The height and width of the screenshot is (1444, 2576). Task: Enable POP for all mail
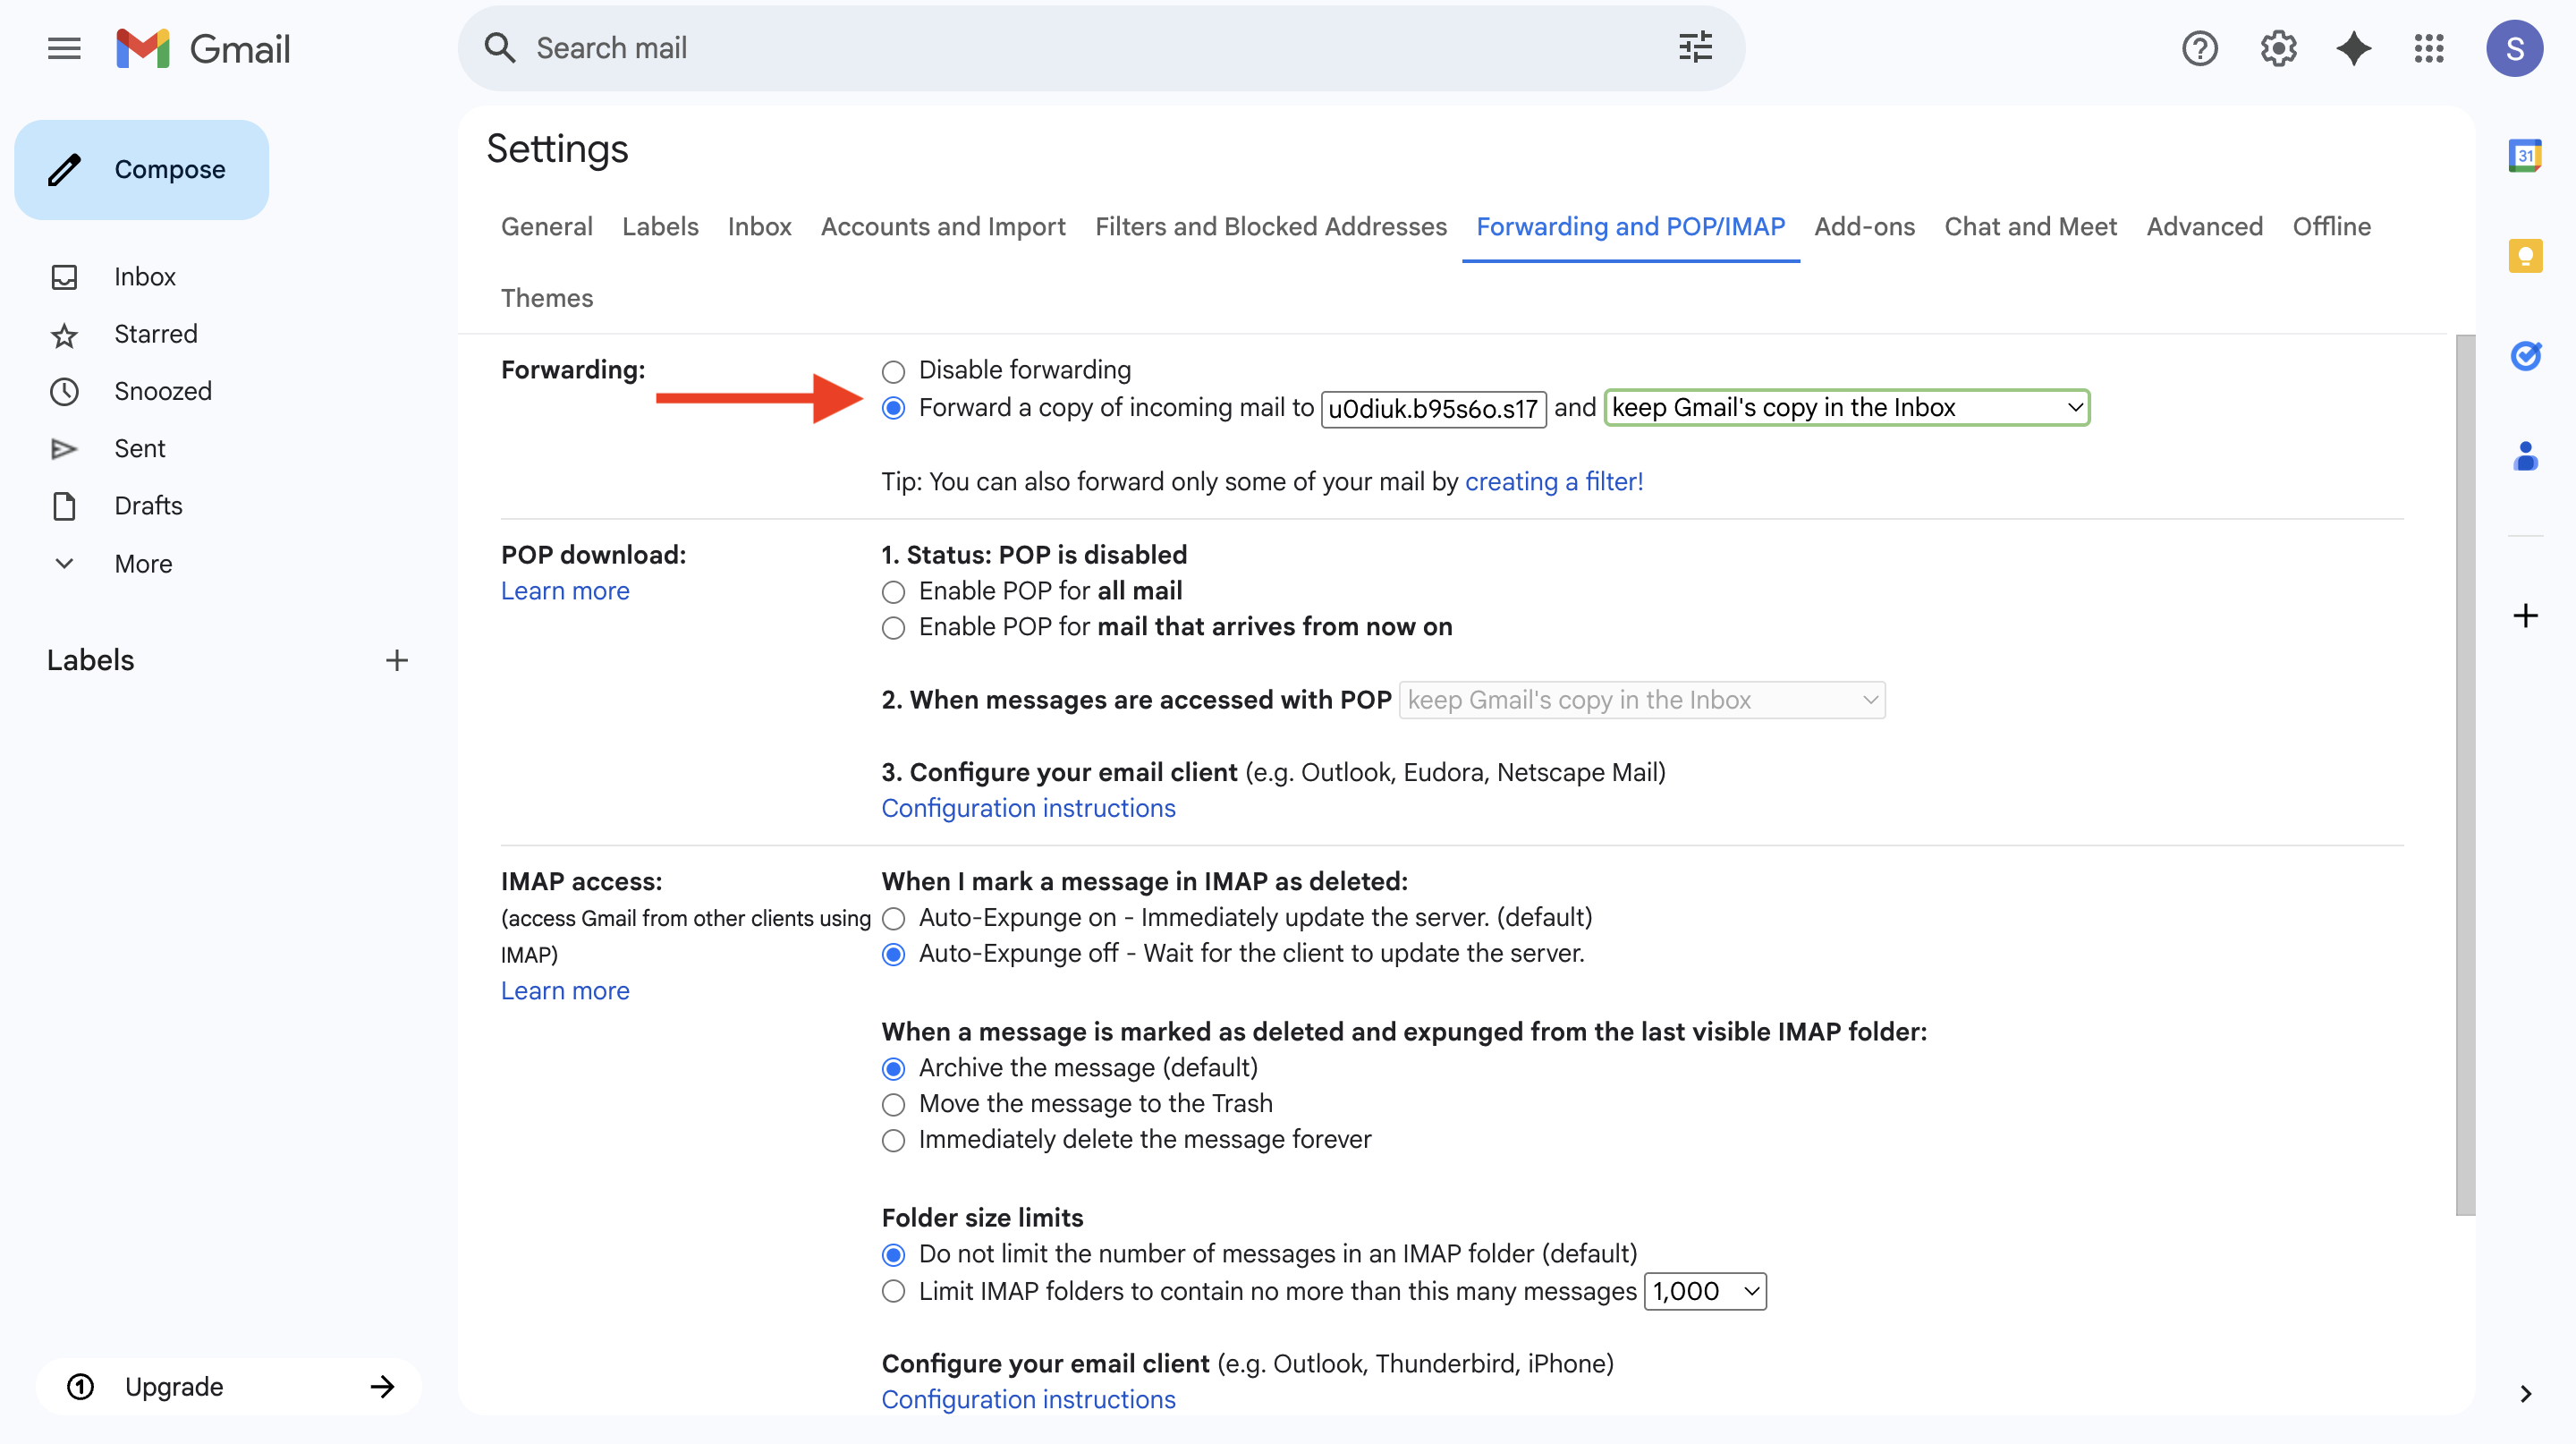pyautogui.click(x=893, y=592)
